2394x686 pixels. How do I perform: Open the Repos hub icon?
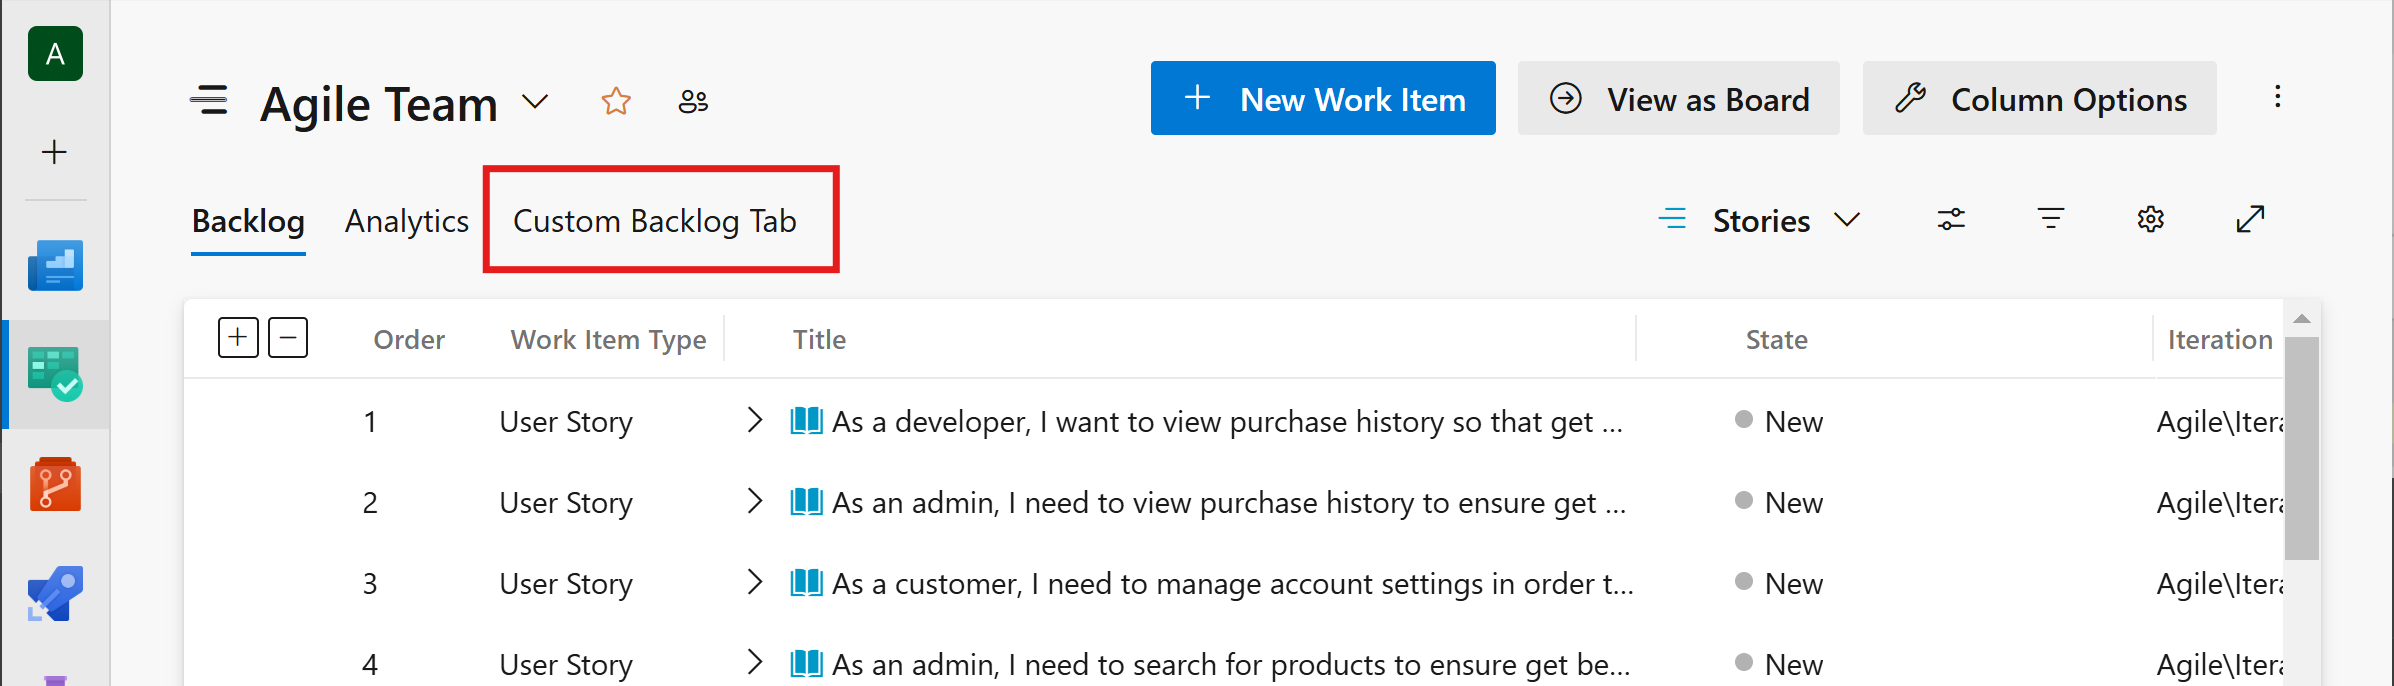point(55,484)
